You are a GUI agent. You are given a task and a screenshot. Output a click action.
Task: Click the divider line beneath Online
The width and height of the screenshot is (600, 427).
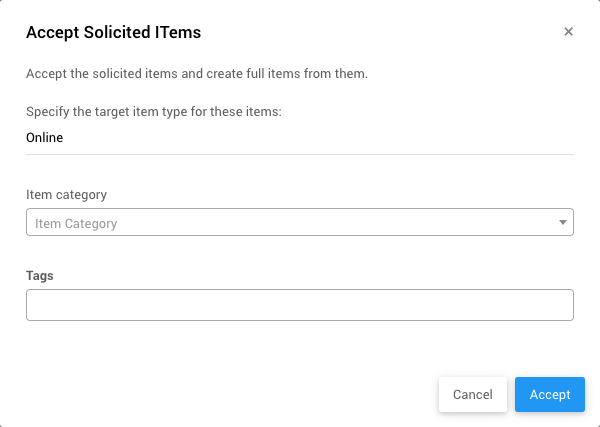299,154
